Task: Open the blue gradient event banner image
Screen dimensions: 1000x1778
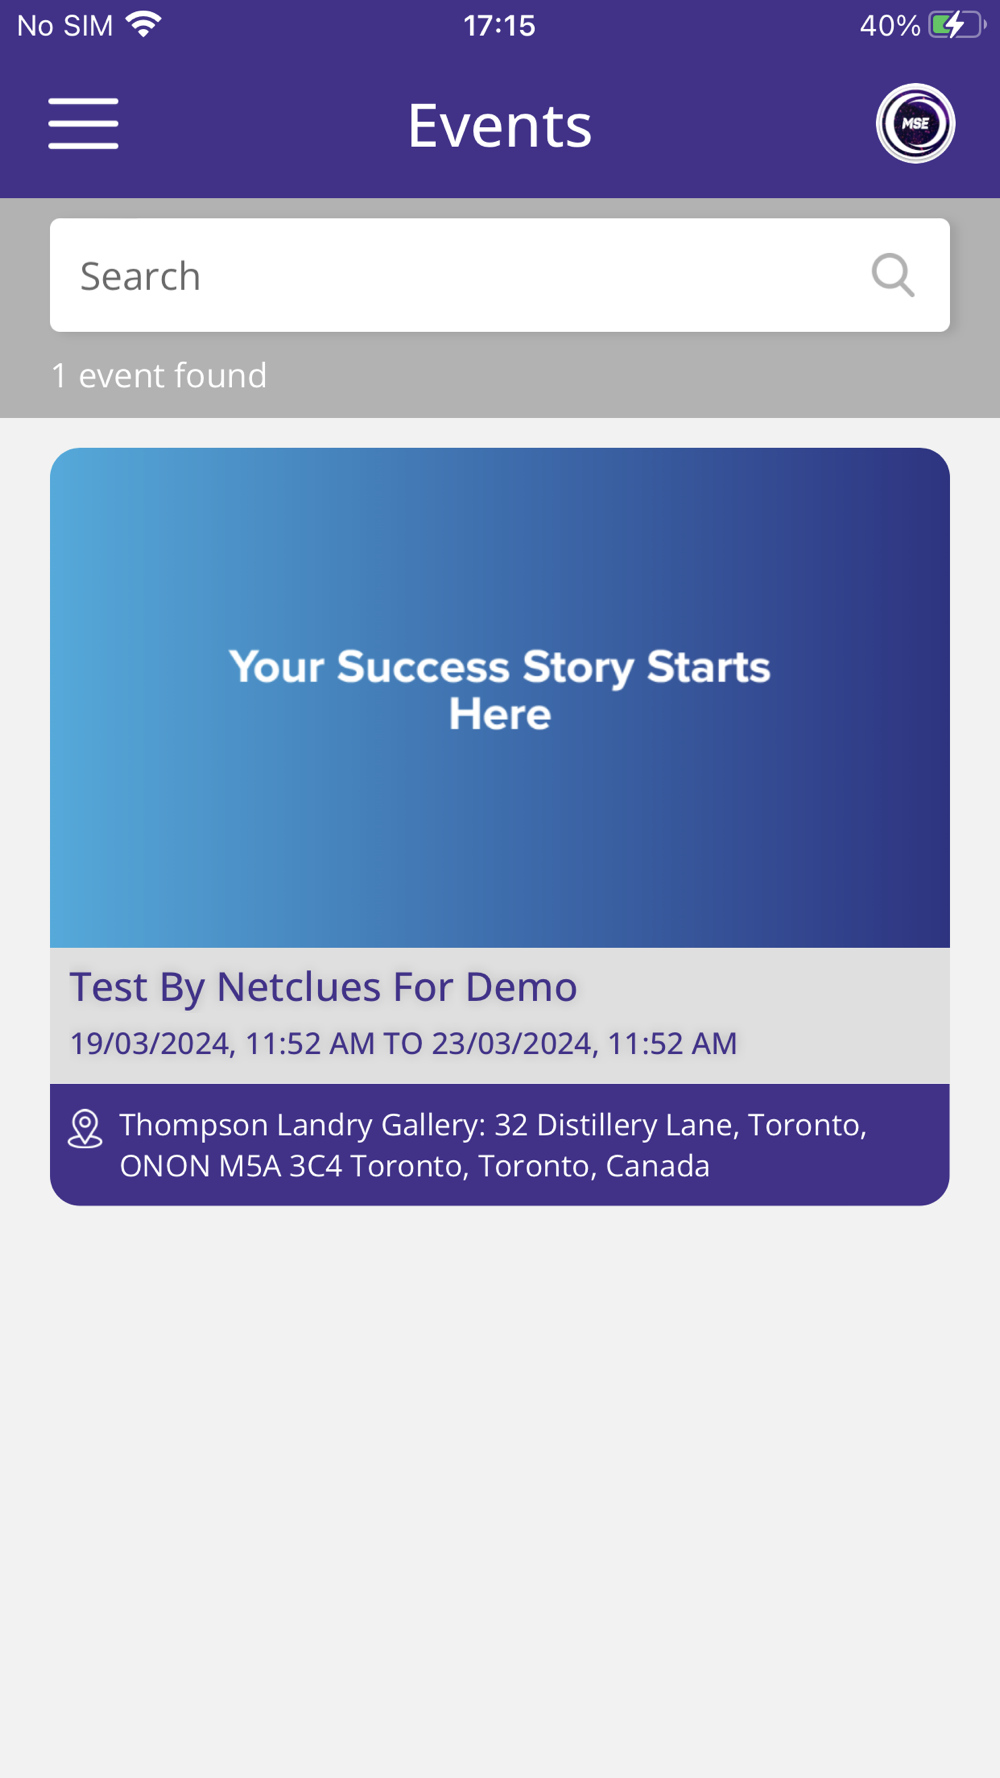Action: pyautogui.click(x=500, y=697)
